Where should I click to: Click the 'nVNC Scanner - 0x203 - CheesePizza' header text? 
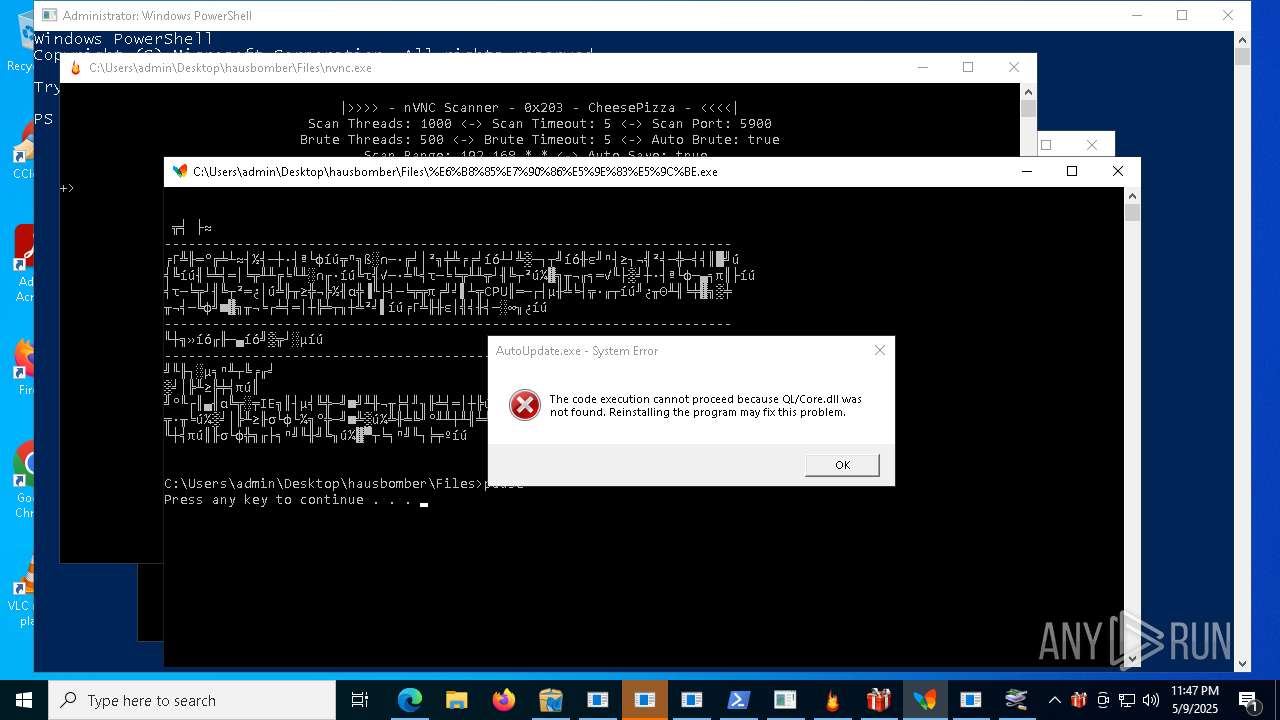[540, 108]
